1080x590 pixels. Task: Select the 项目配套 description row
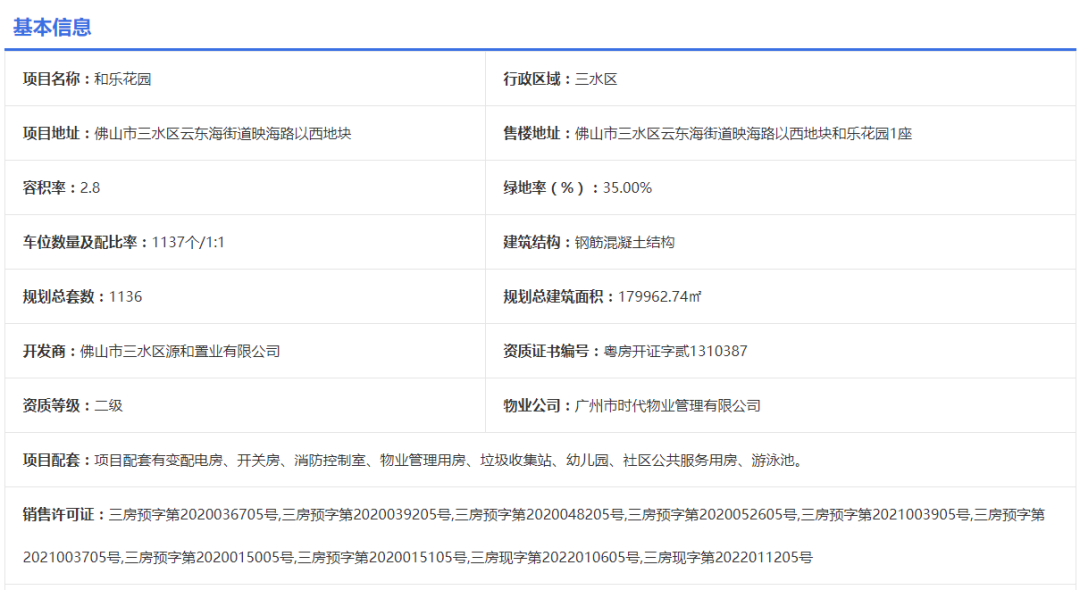pyautogui.click(x=400, y=459)
